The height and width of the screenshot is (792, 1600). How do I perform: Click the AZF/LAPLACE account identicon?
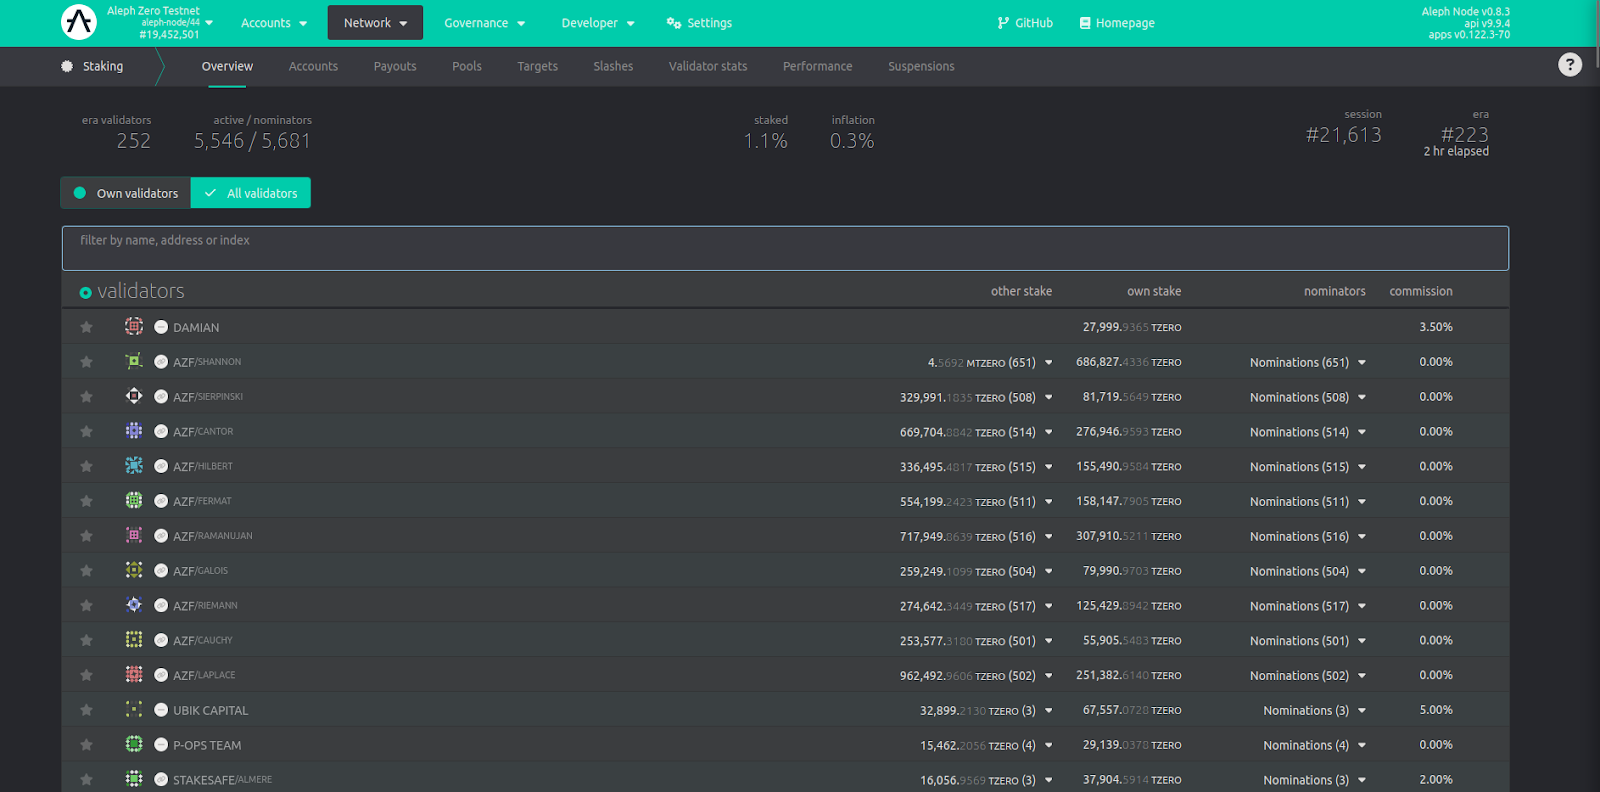134,674
